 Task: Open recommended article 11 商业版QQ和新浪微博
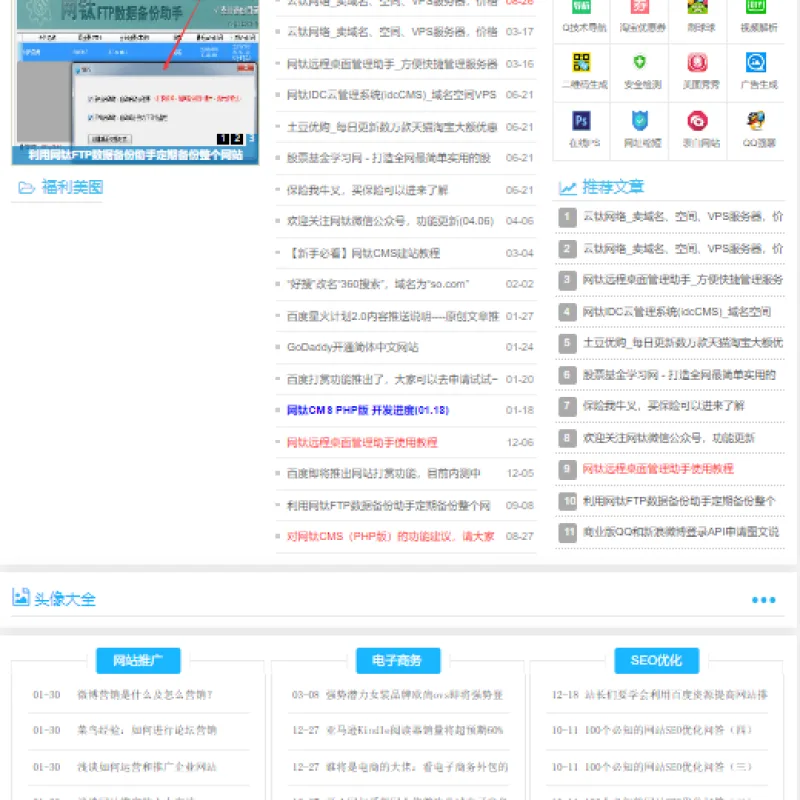(x=681, y=532)
